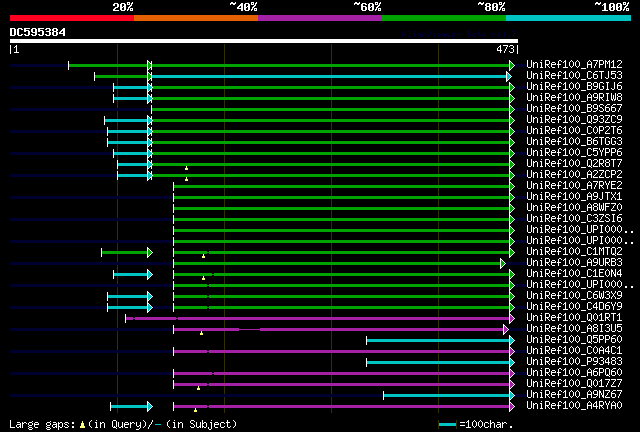The height and width of the screenshot is (432, 640).
Task: Click the UniRef100_A9JTX1 entry
Action: pyautogui.click(x=574, y=197)
